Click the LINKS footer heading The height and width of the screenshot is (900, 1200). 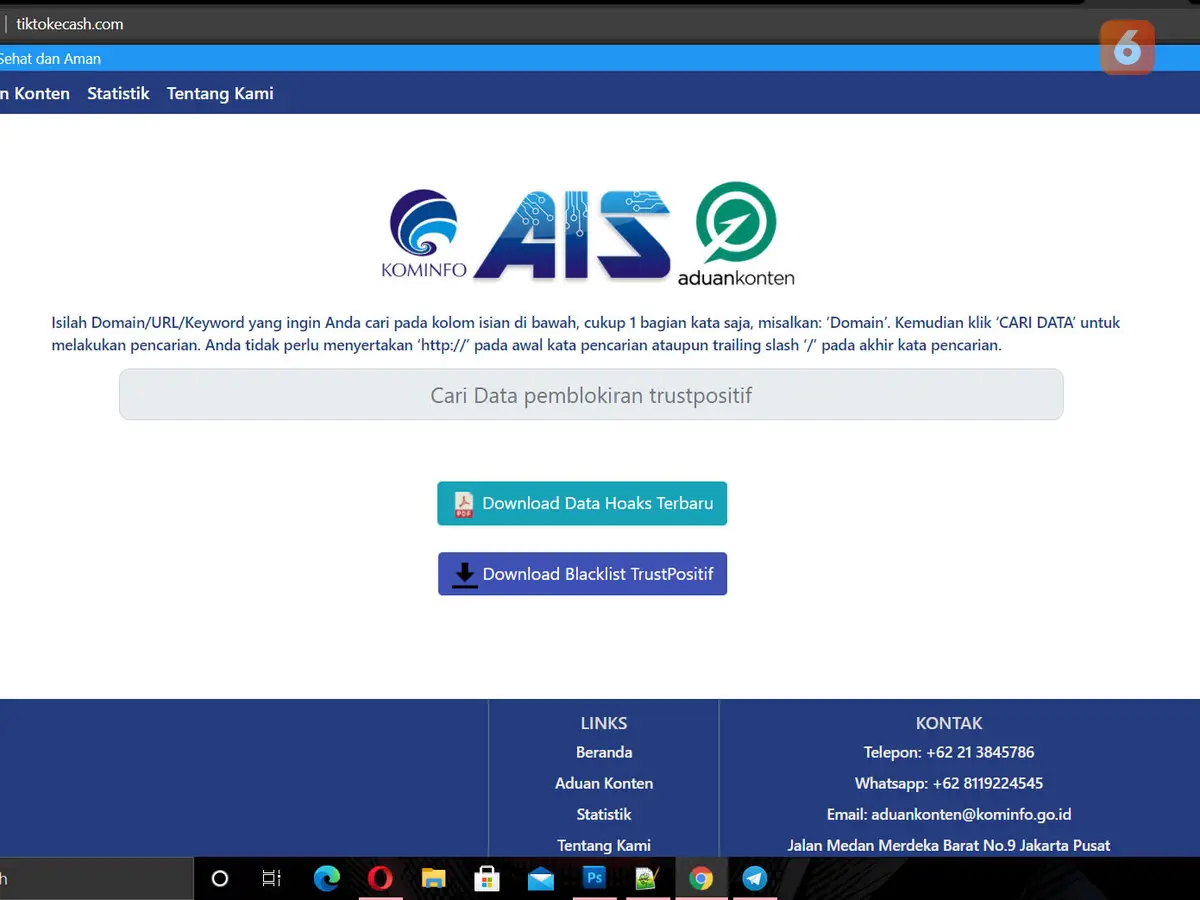point(604,723)
